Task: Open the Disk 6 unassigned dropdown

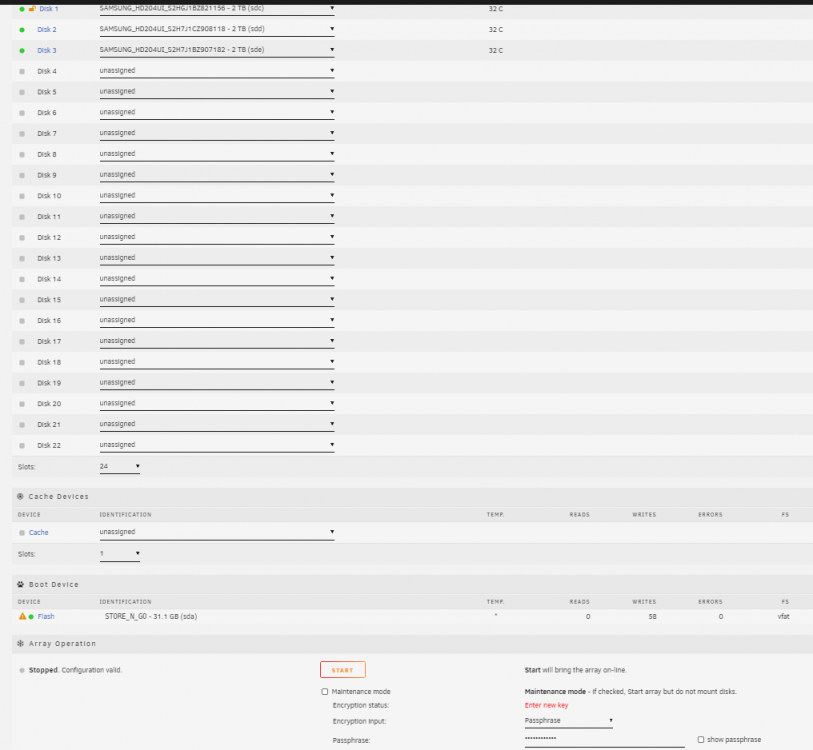Action: click(217, 113)
